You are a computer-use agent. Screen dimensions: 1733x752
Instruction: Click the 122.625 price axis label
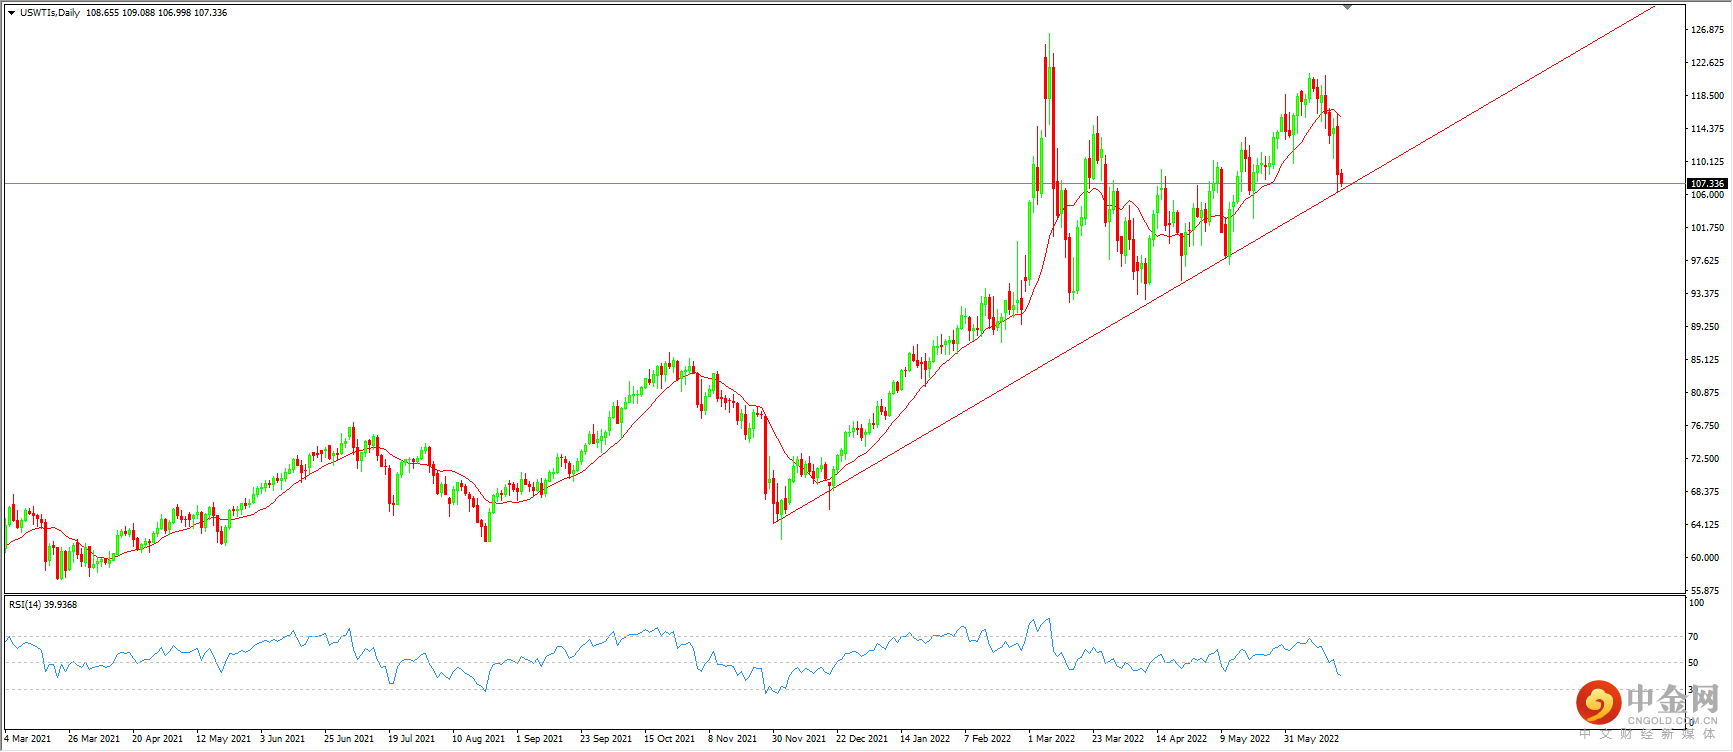click(1707, 63)
